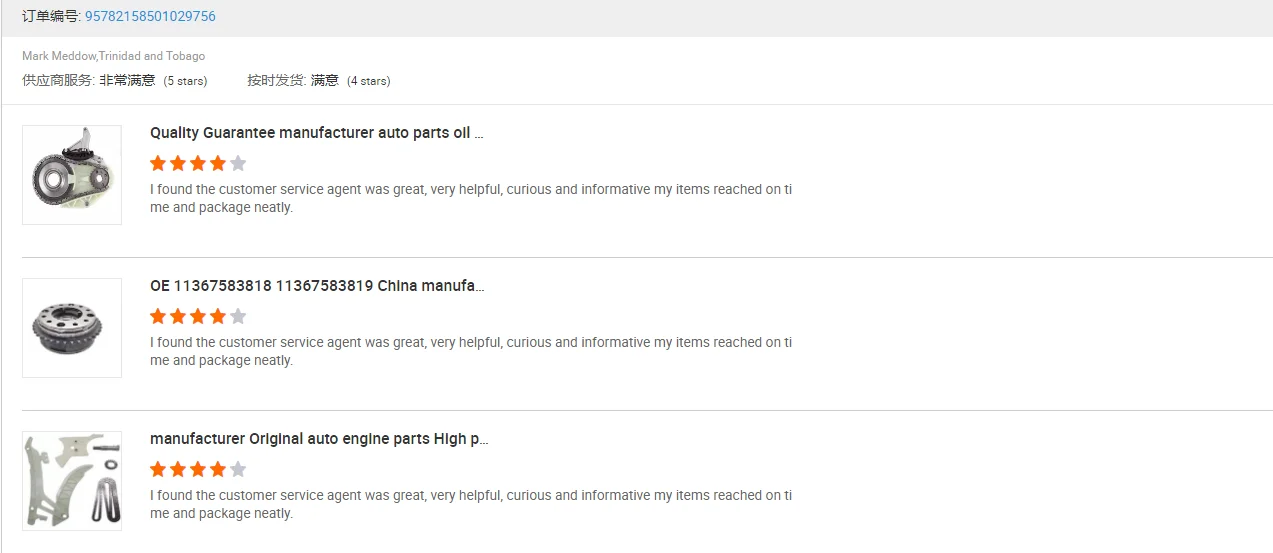Click fourth star of OE 11367583818 review
The height and width of the screenshot is (553, 1273).
218,317
